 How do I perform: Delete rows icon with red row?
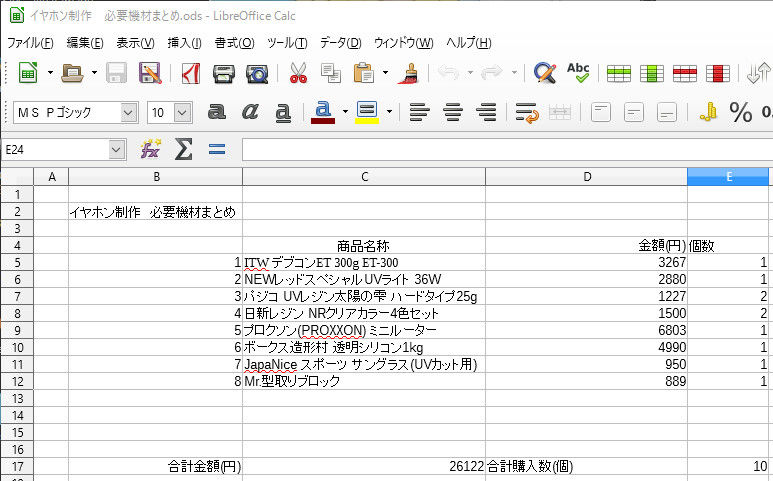coord(685,73)
